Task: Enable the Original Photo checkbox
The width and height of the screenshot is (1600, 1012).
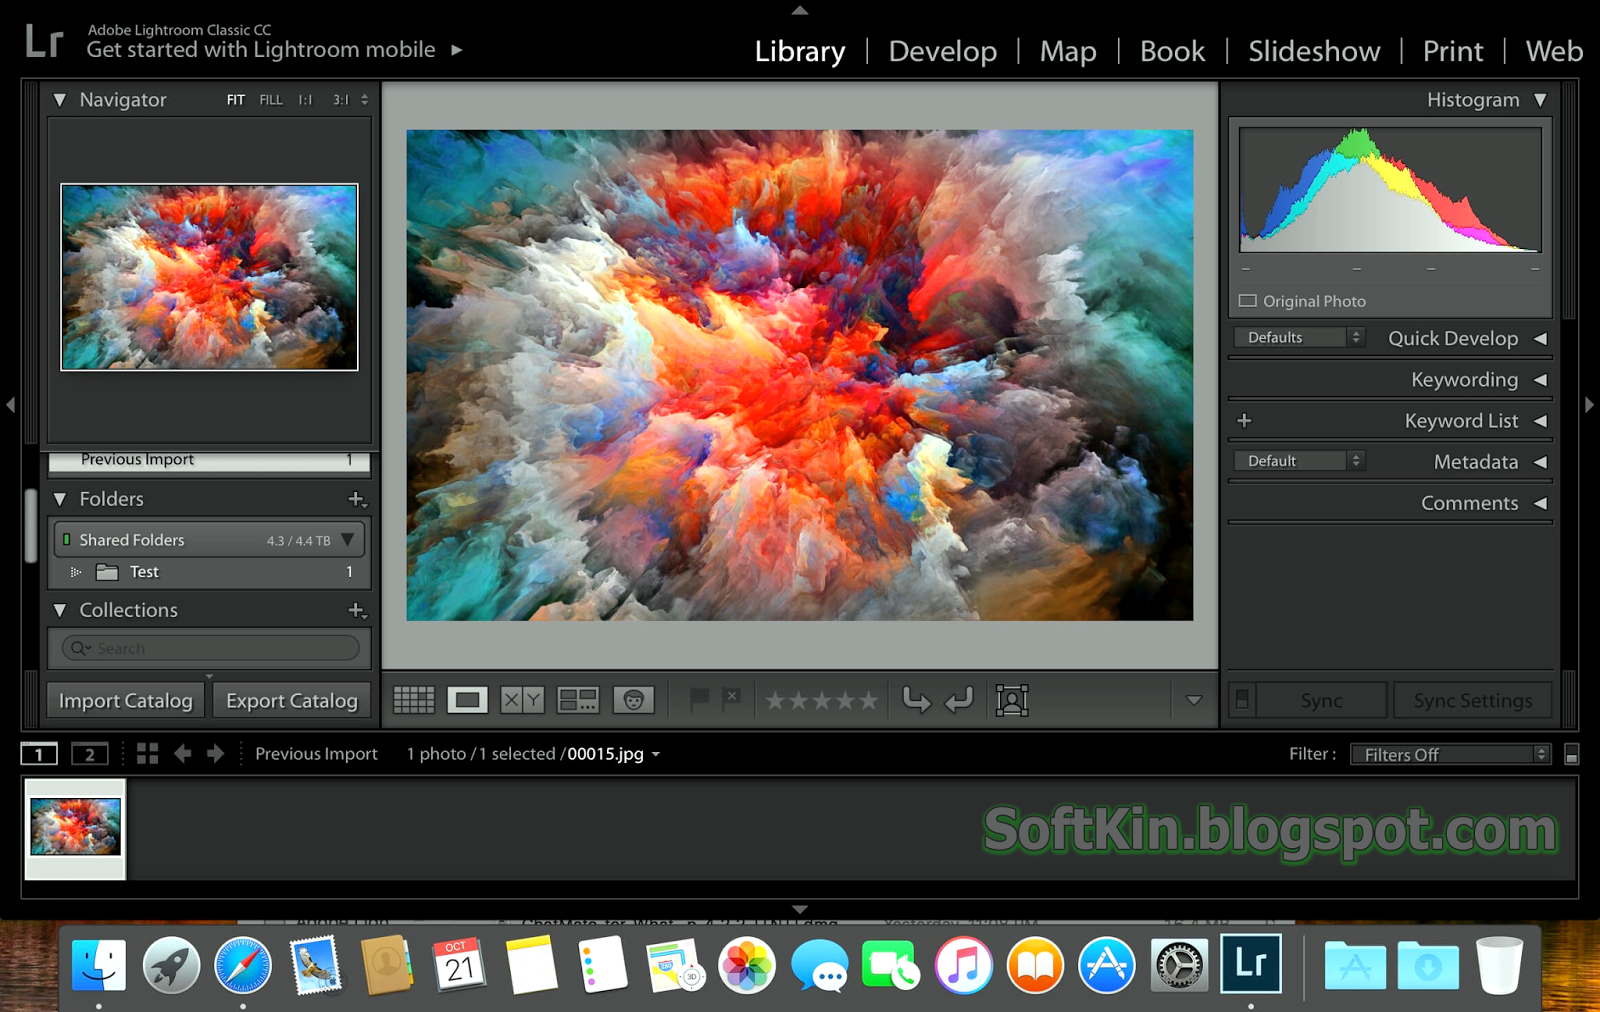Action: pos(1248,301)
